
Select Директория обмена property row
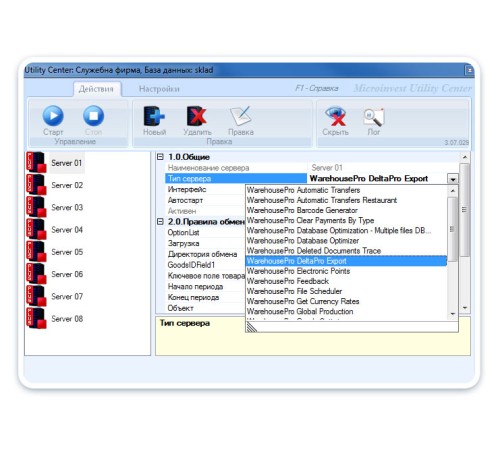point(205,254)
